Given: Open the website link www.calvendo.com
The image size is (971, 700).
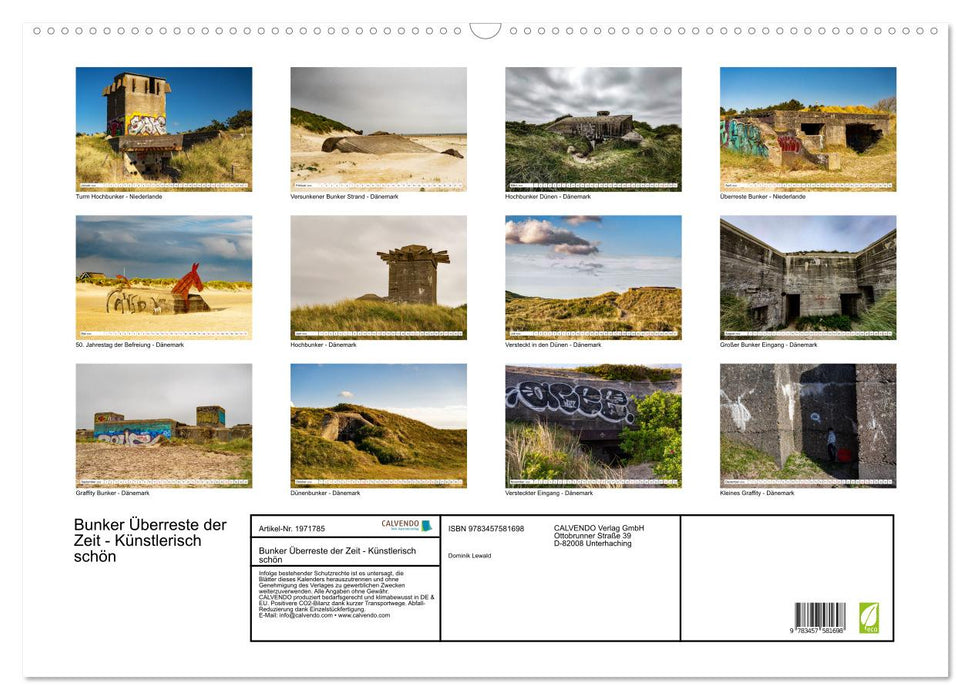Looking at the screenshot, I should 364,616.
